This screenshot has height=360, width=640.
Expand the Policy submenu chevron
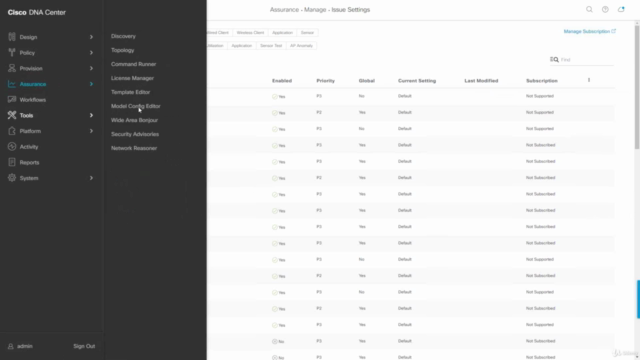[x=91, y=53]
